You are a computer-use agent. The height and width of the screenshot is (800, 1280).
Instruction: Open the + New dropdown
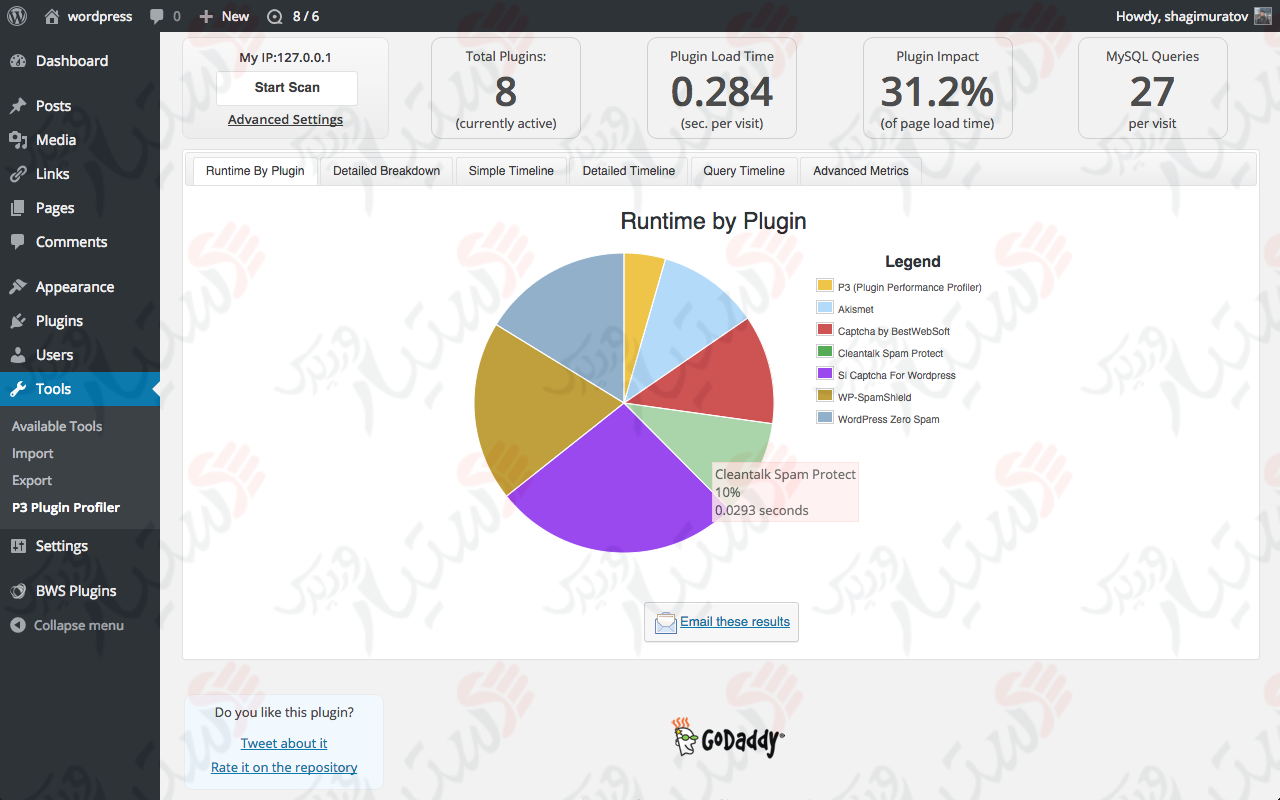coord(223,16)
